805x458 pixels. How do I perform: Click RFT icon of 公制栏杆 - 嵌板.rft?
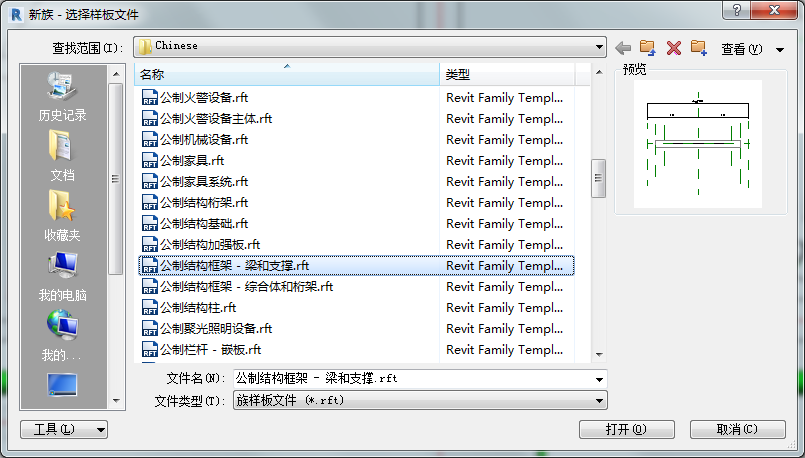(149, 350)
